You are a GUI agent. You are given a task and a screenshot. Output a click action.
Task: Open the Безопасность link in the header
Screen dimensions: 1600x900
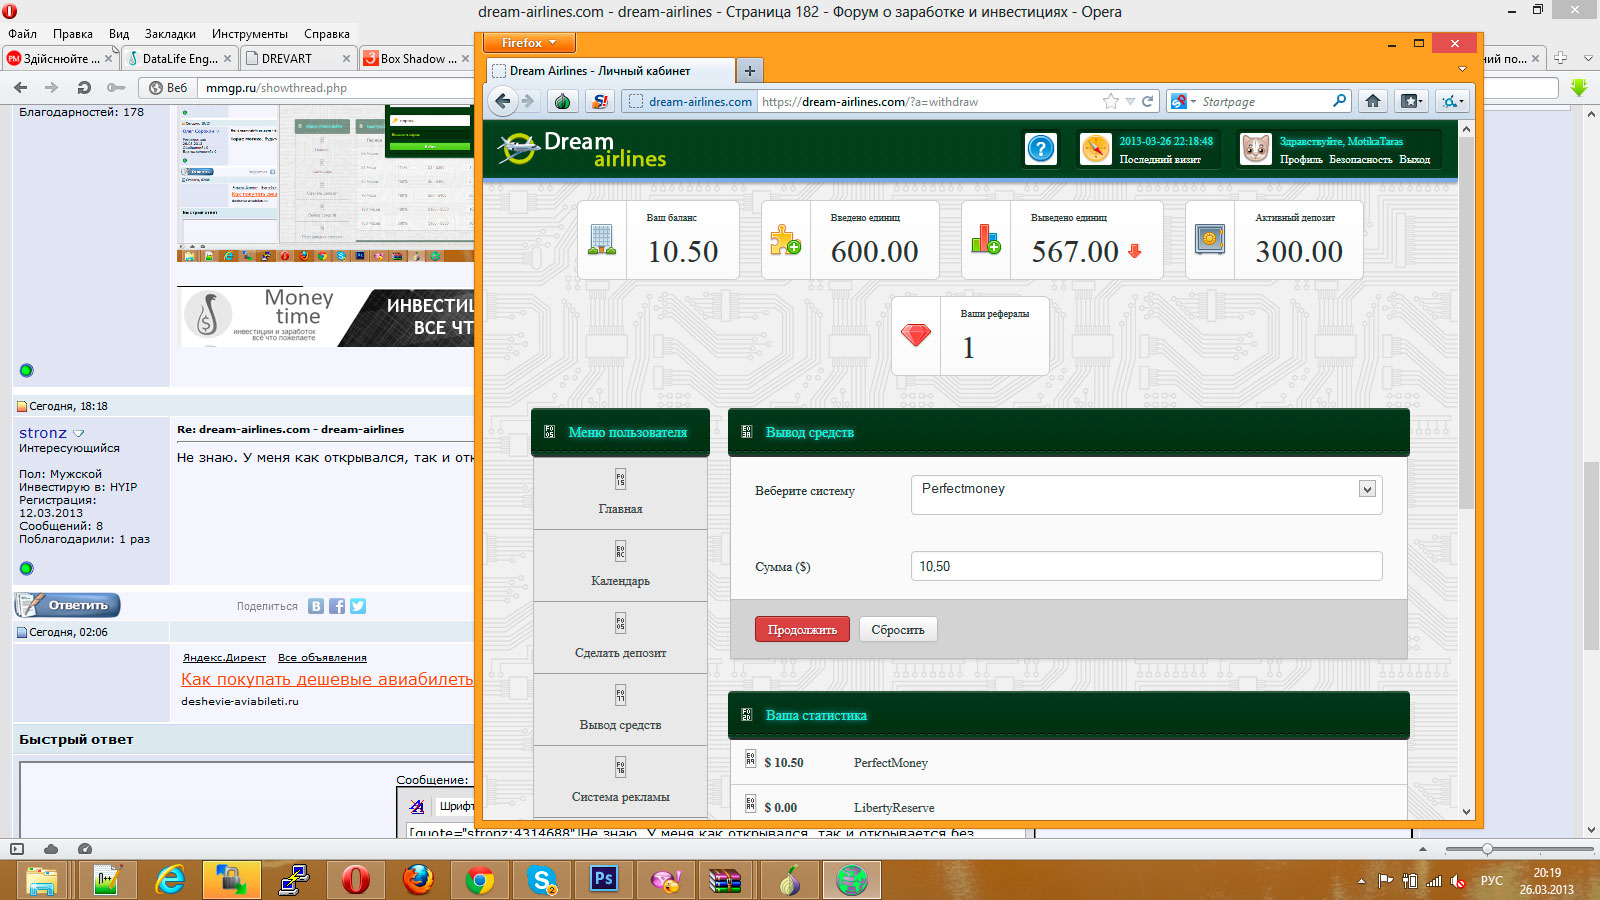point(1360,159)
